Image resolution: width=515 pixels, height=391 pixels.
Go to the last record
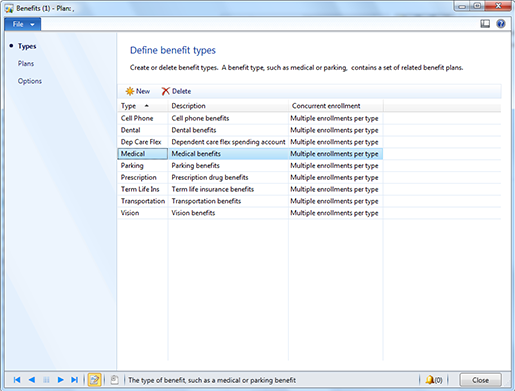tap(74, 380)
